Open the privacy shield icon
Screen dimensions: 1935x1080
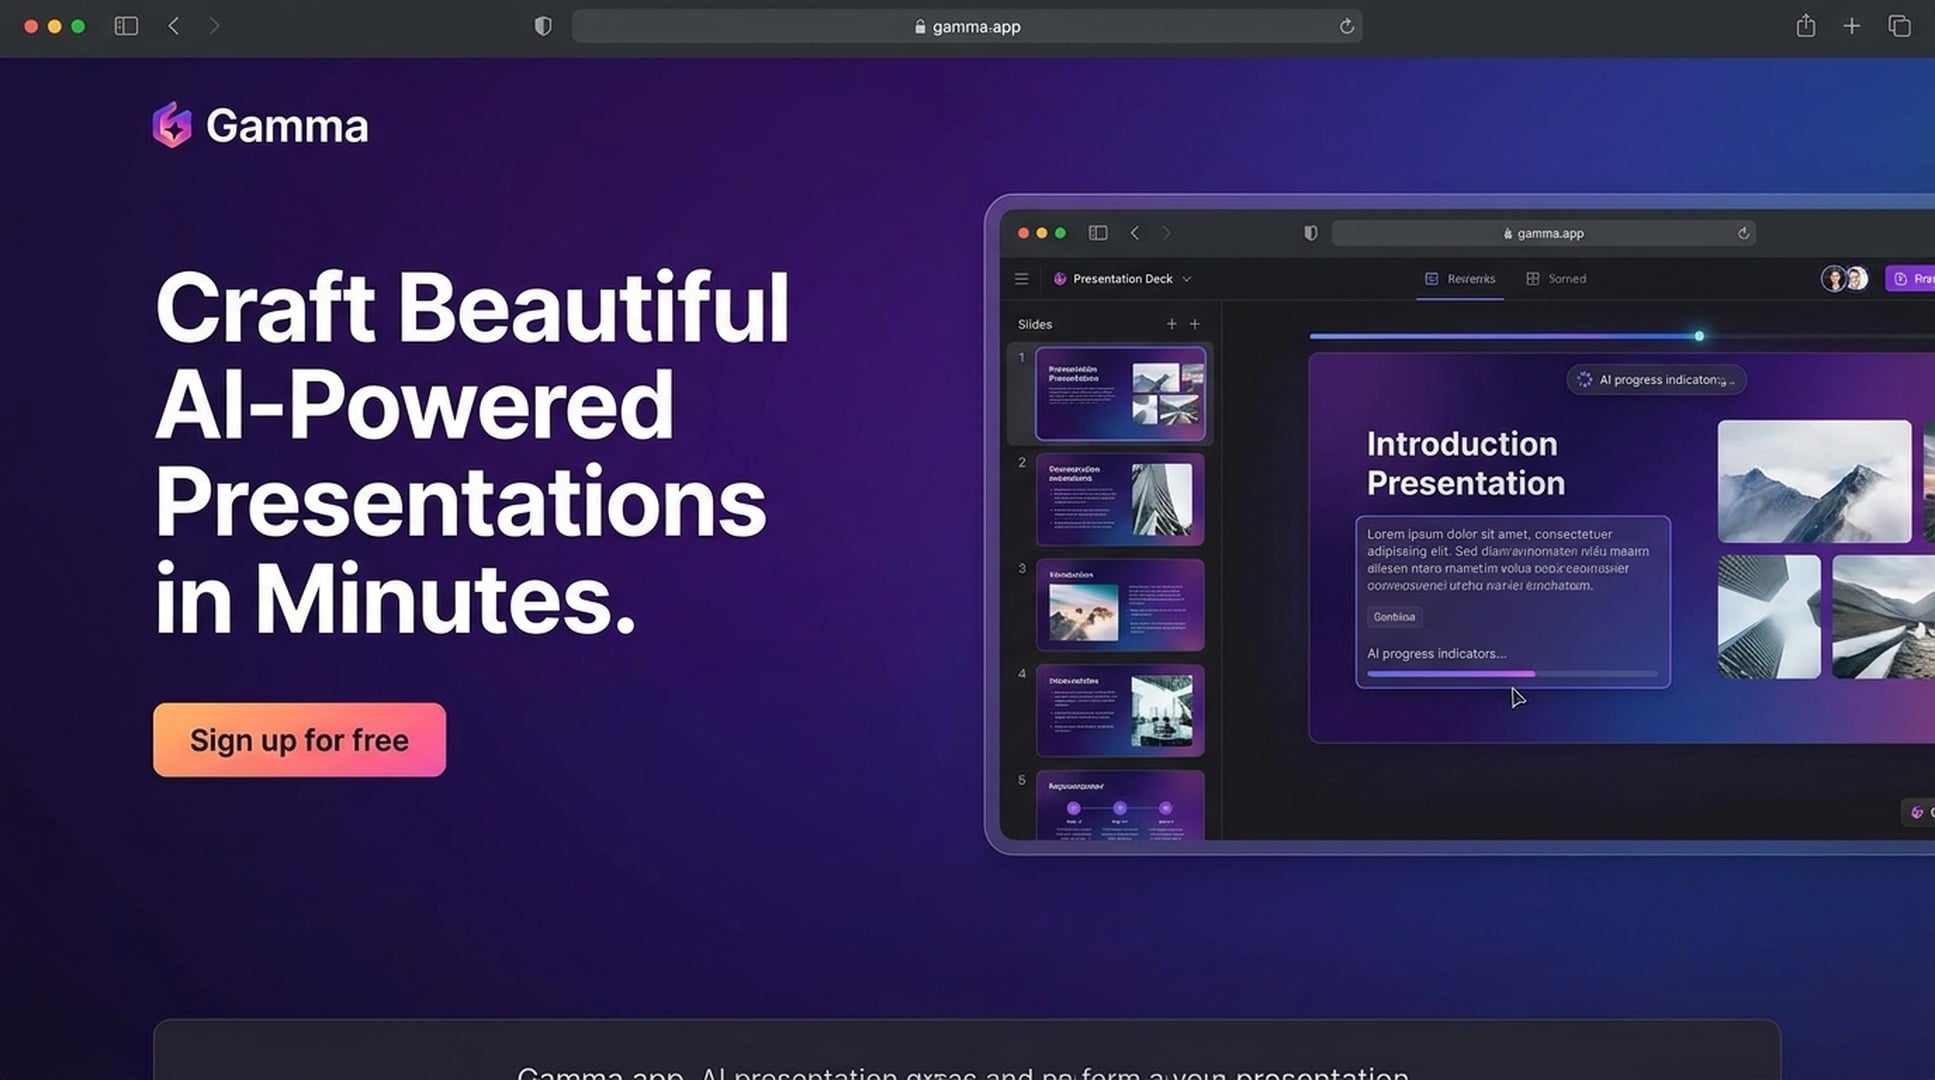(543, 26)
